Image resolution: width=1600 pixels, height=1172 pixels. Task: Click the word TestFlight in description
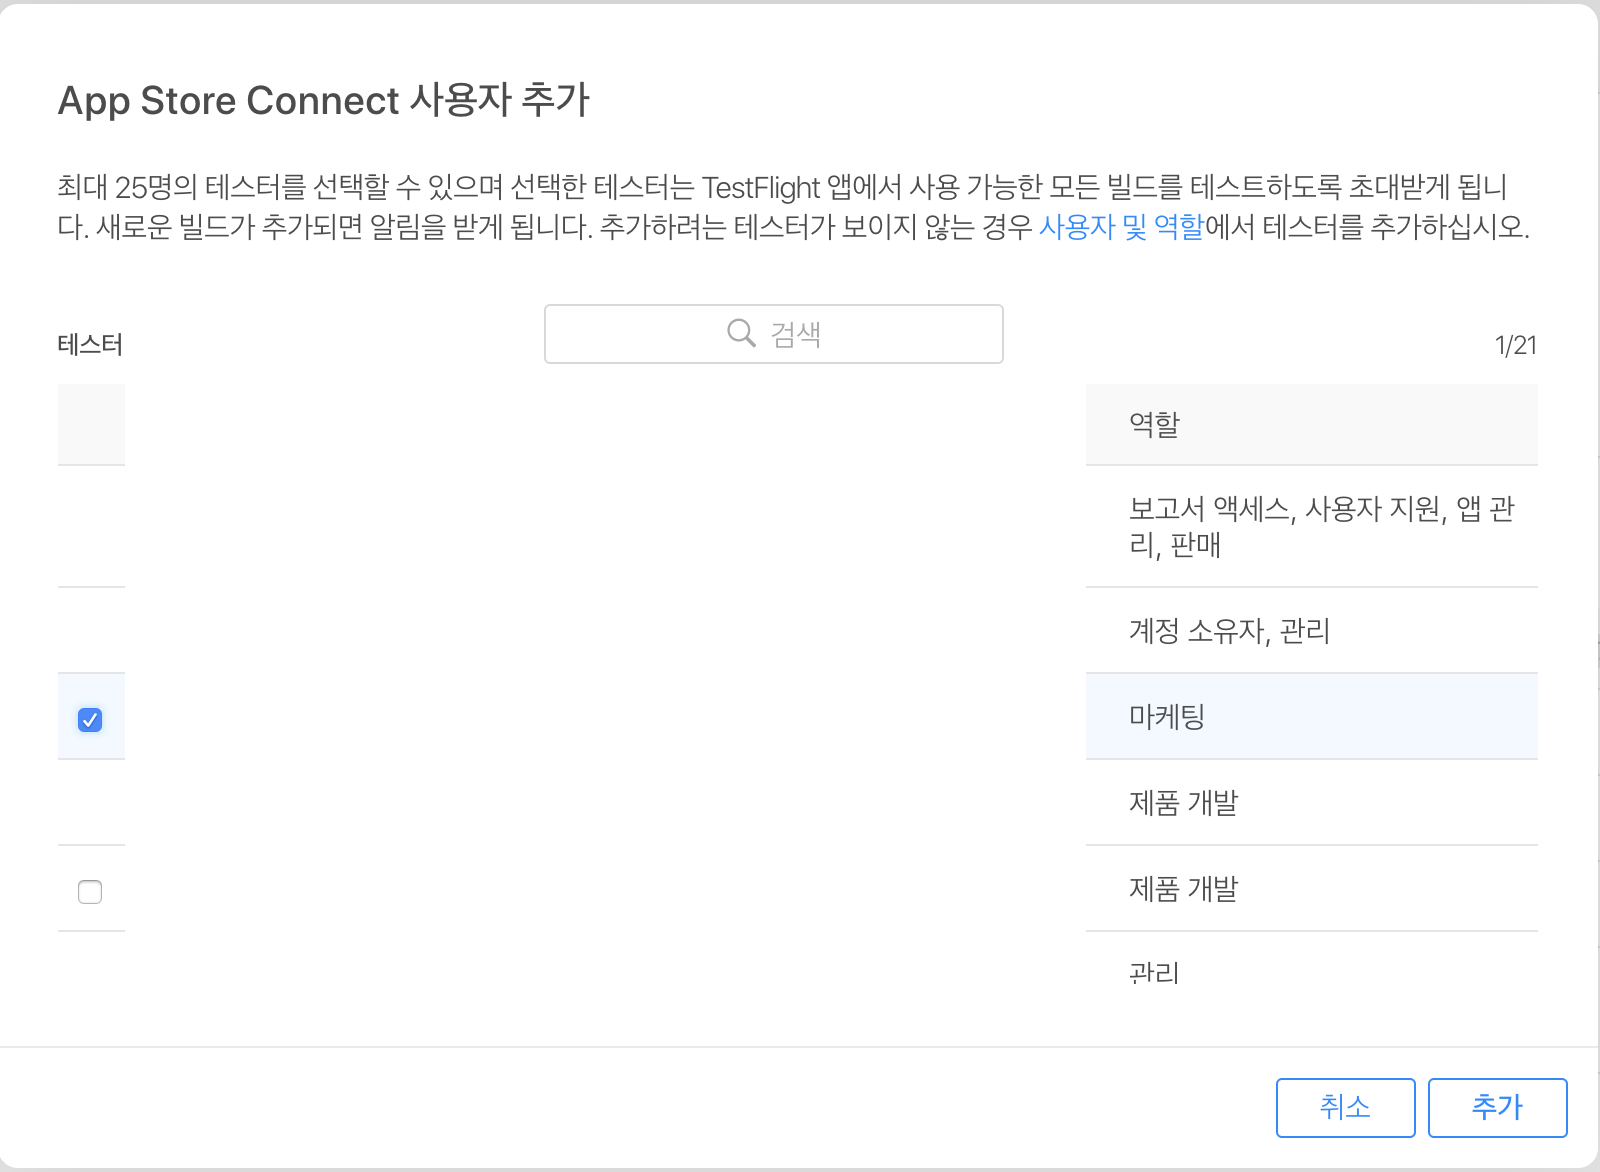(761, 187)
